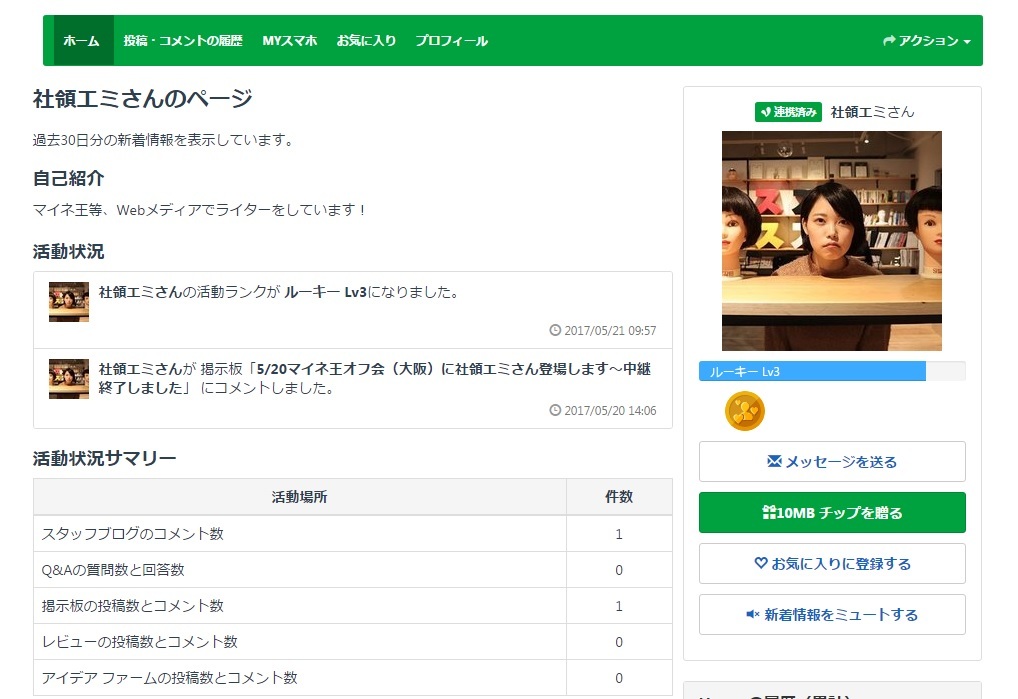
Task: Open the プロフィール tab
Action: coord(451,41)
